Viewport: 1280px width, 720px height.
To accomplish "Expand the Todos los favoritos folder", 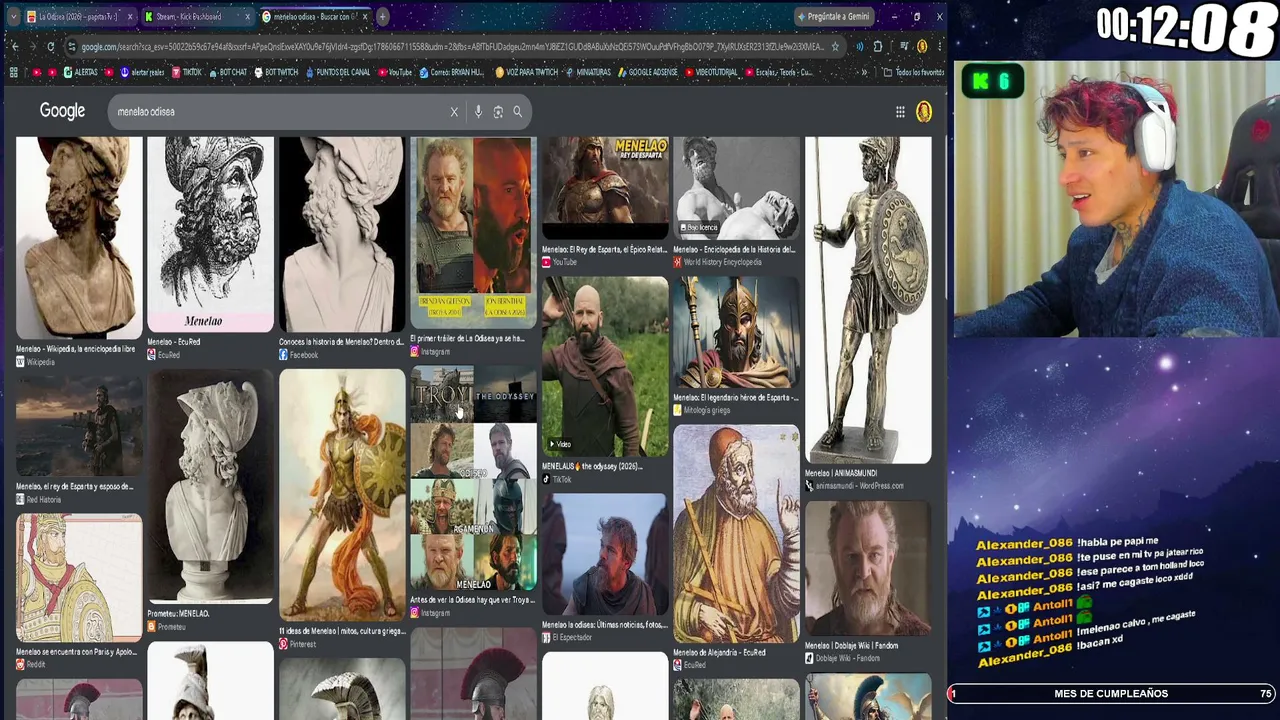I will (914, 72).
